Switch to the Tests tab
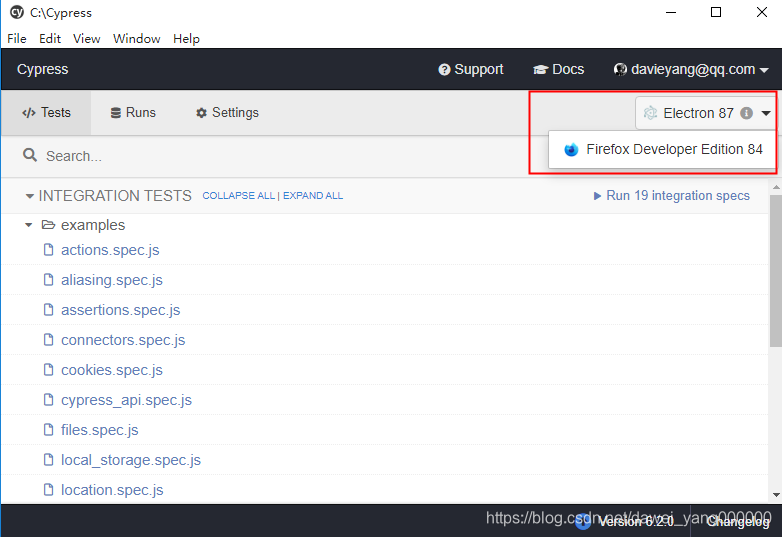The height and width of the screenshot is (537, 782). [46, 113]
